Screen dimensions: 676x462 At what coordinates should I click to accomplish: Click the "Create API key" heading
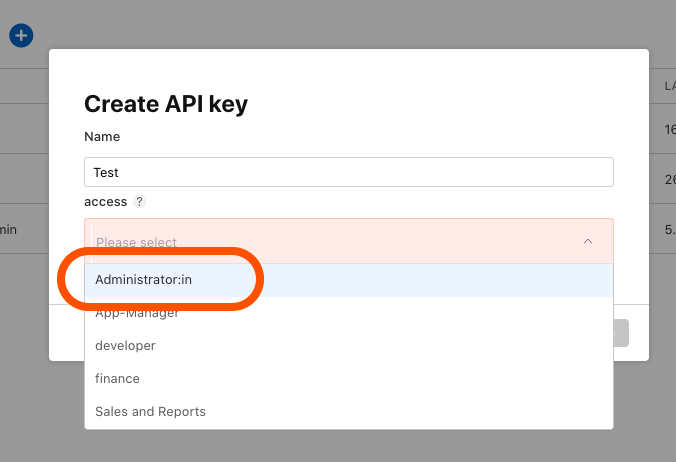[166, 104]
